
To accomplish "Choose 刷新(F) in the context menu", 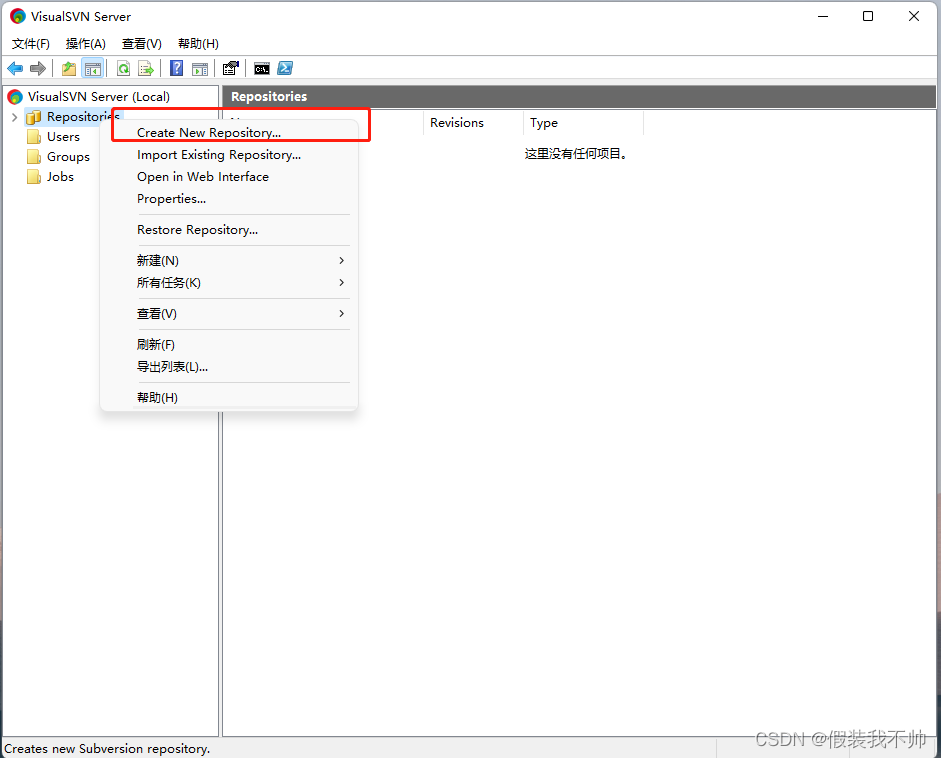I will [x=230, y=344].
